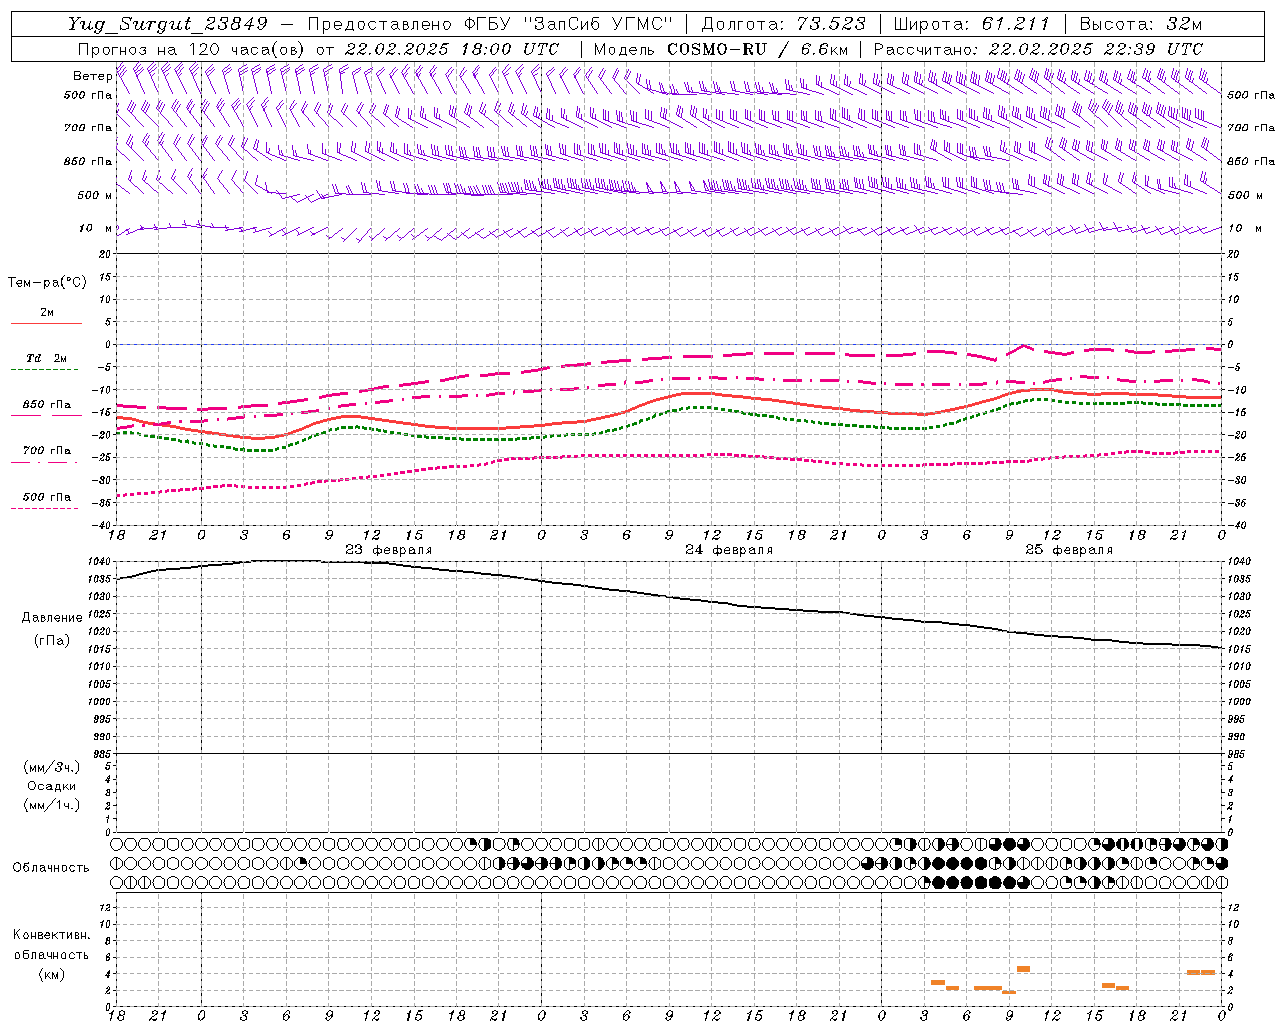Select the provider text ФГБУ "ЗапСиб УГМС"
1280x1024 pixels.
[570, 24]
